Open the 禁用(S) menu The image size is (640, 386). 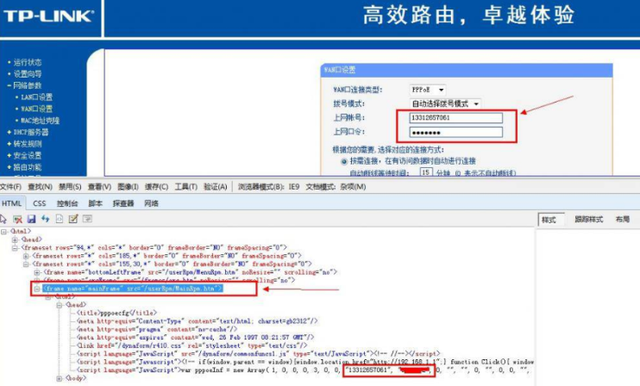pyautogui.click(x=70, y=187)
